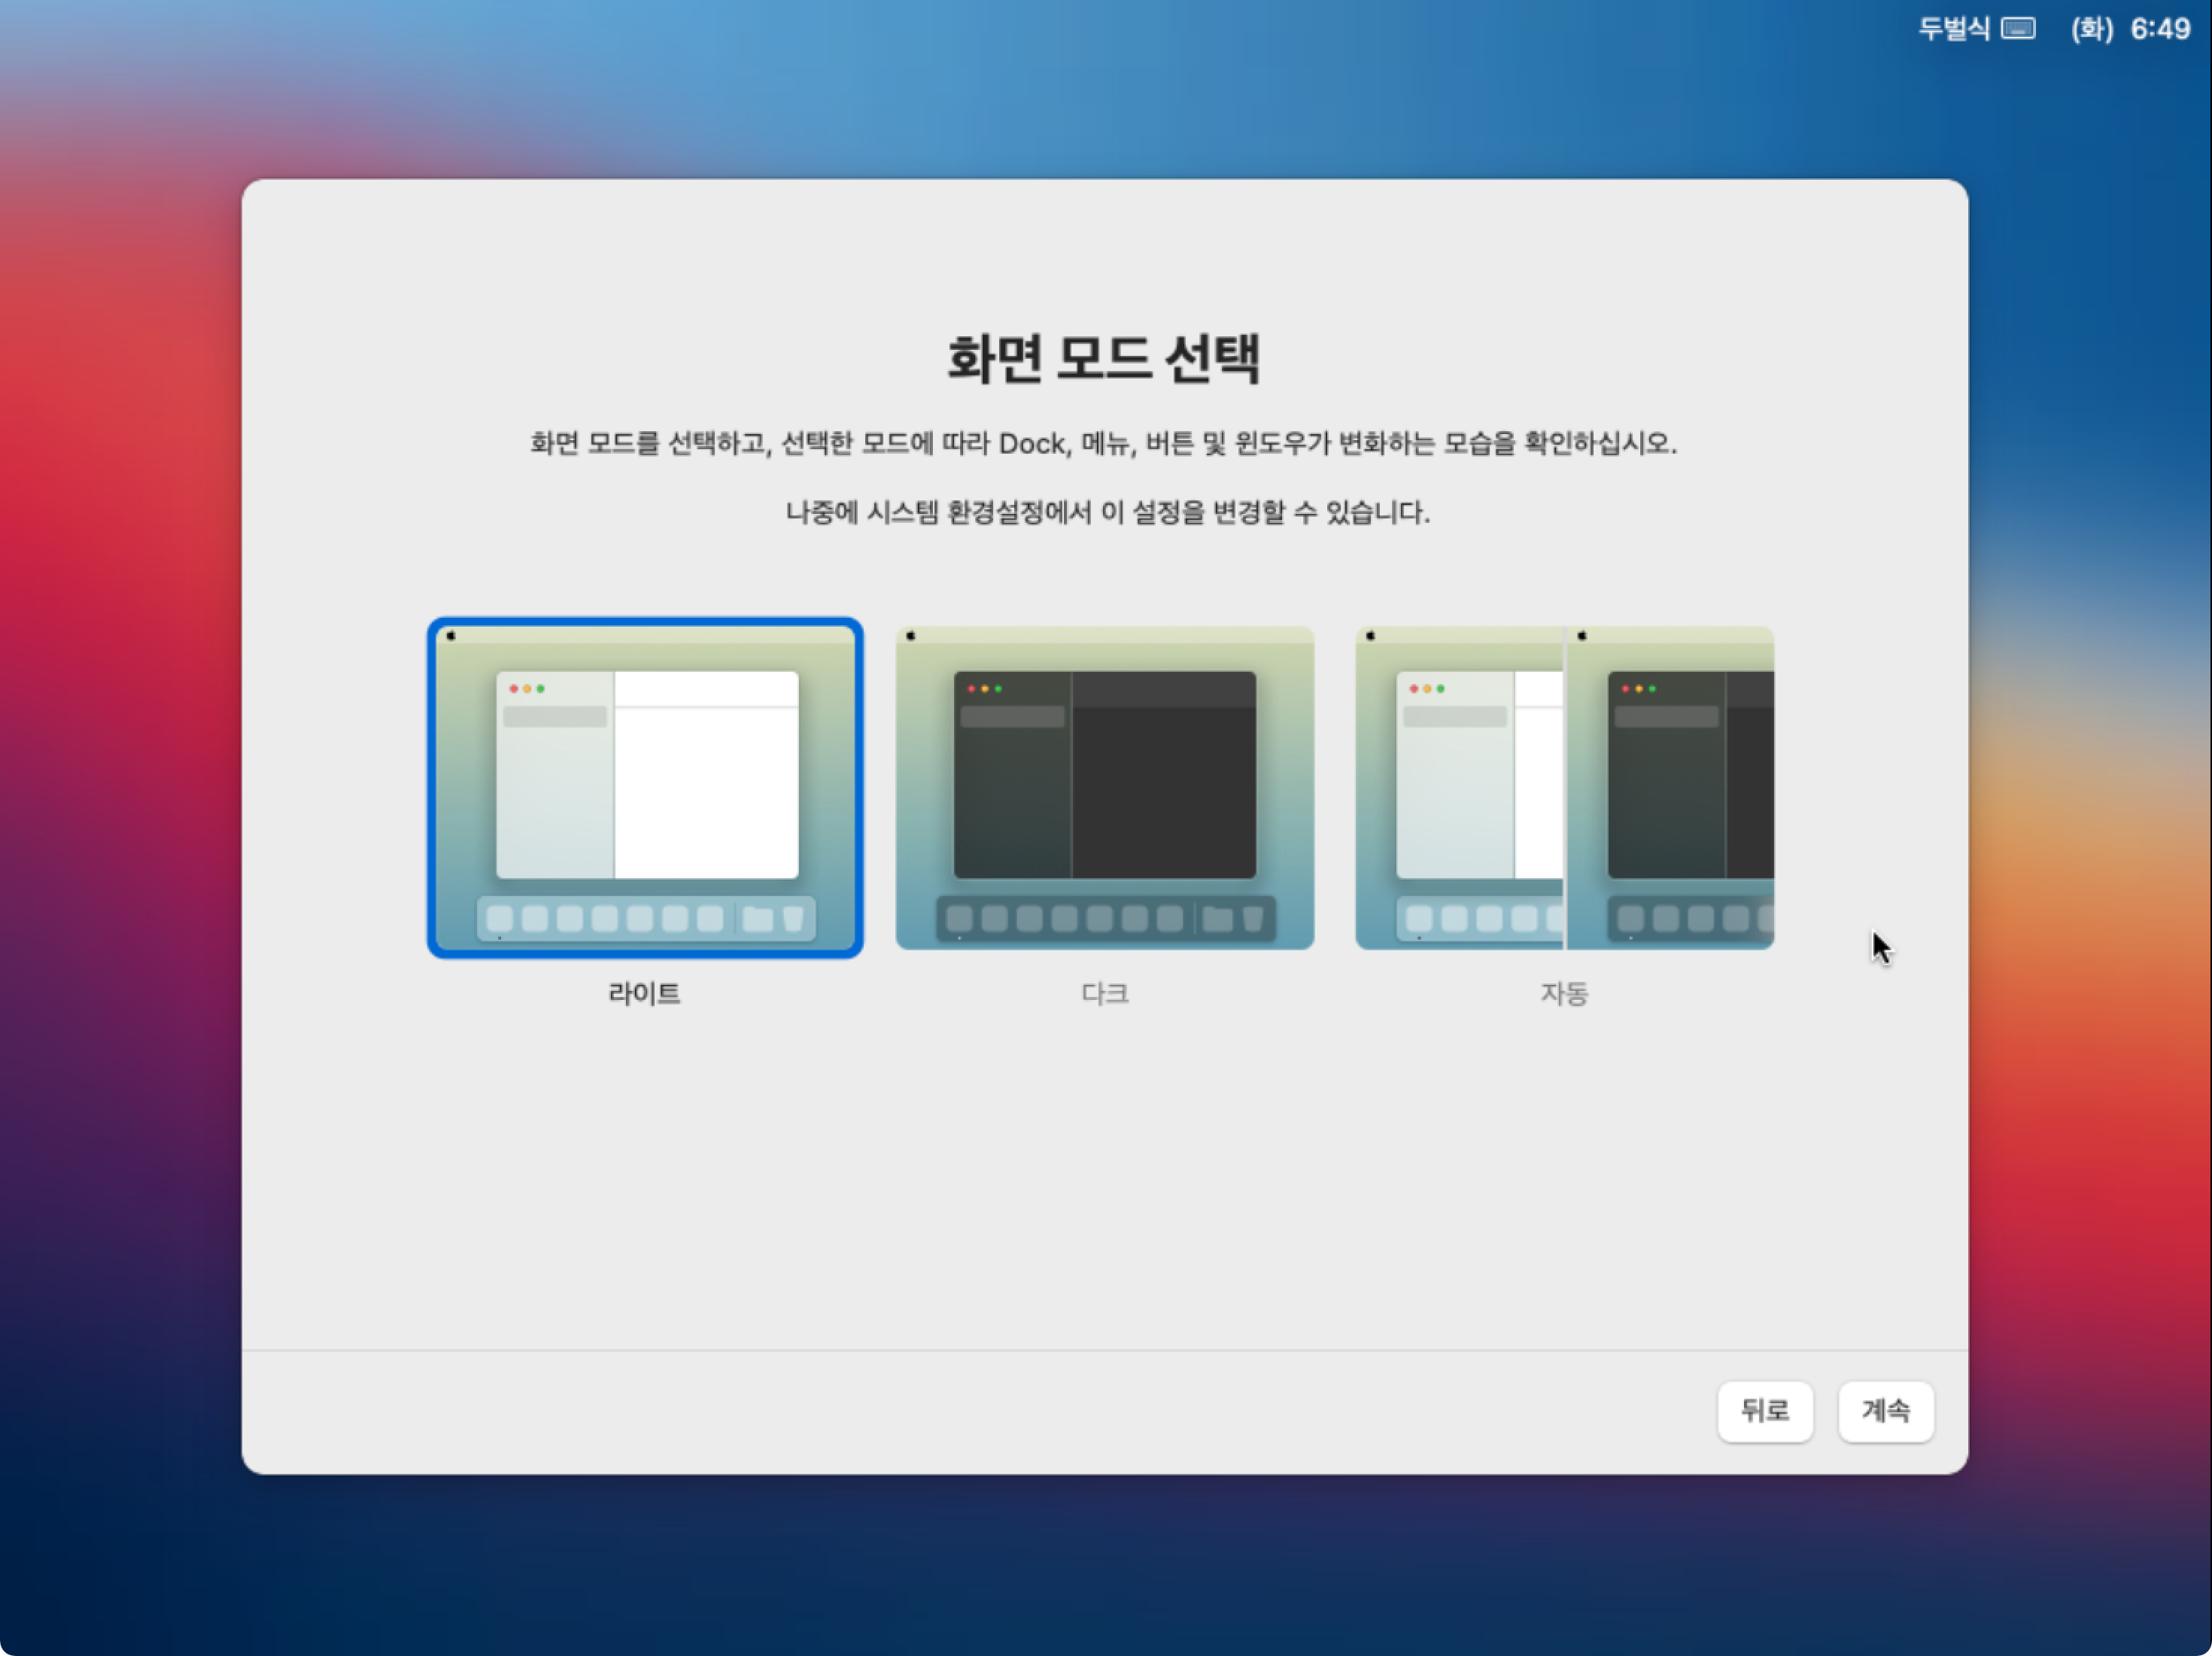Click the clock showing 6:49
This screenshot has height=1656, width=2212.
(2160, 29)
